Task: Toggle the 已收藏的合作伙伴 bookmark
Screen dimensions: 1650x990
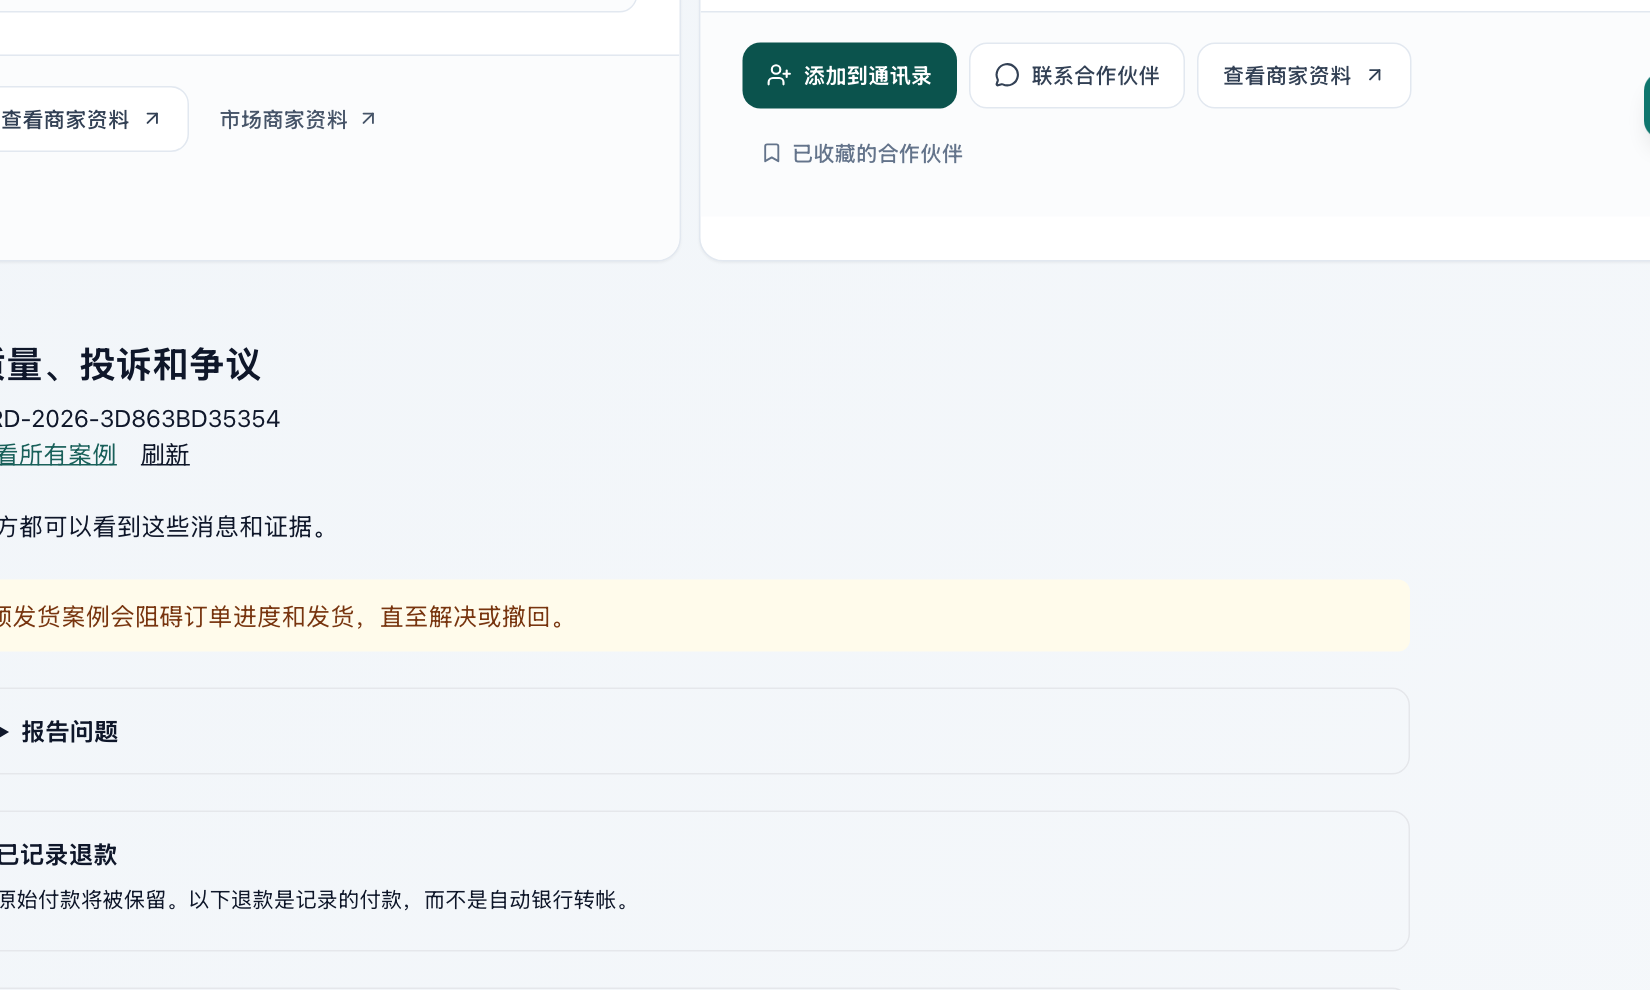Action: [x=862, y=153]
